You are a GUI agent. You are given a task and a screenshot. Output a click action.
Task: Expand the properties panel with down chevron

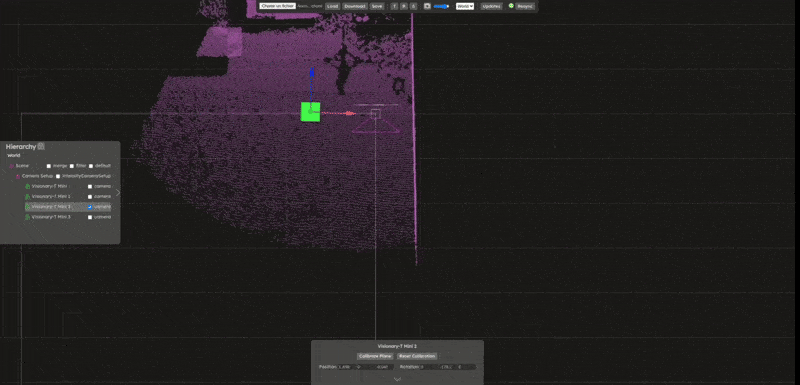(x=397, y=379)
